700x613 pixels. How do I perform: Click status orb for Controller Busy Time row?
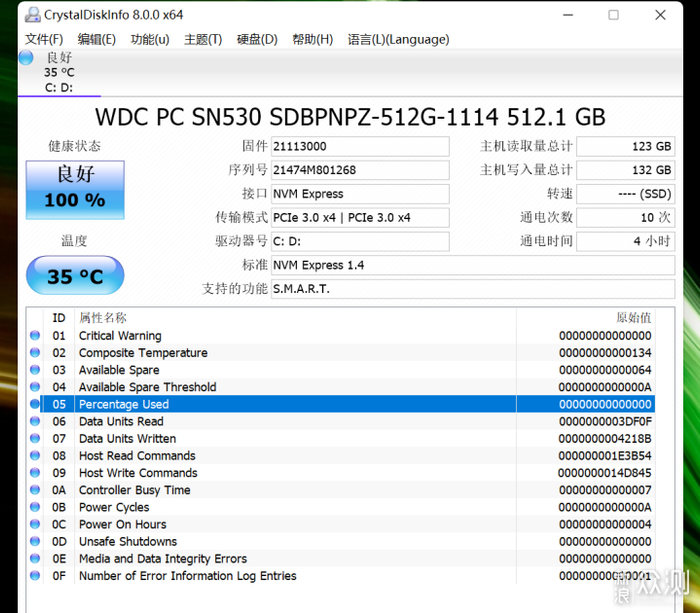(x=35, y=490)
